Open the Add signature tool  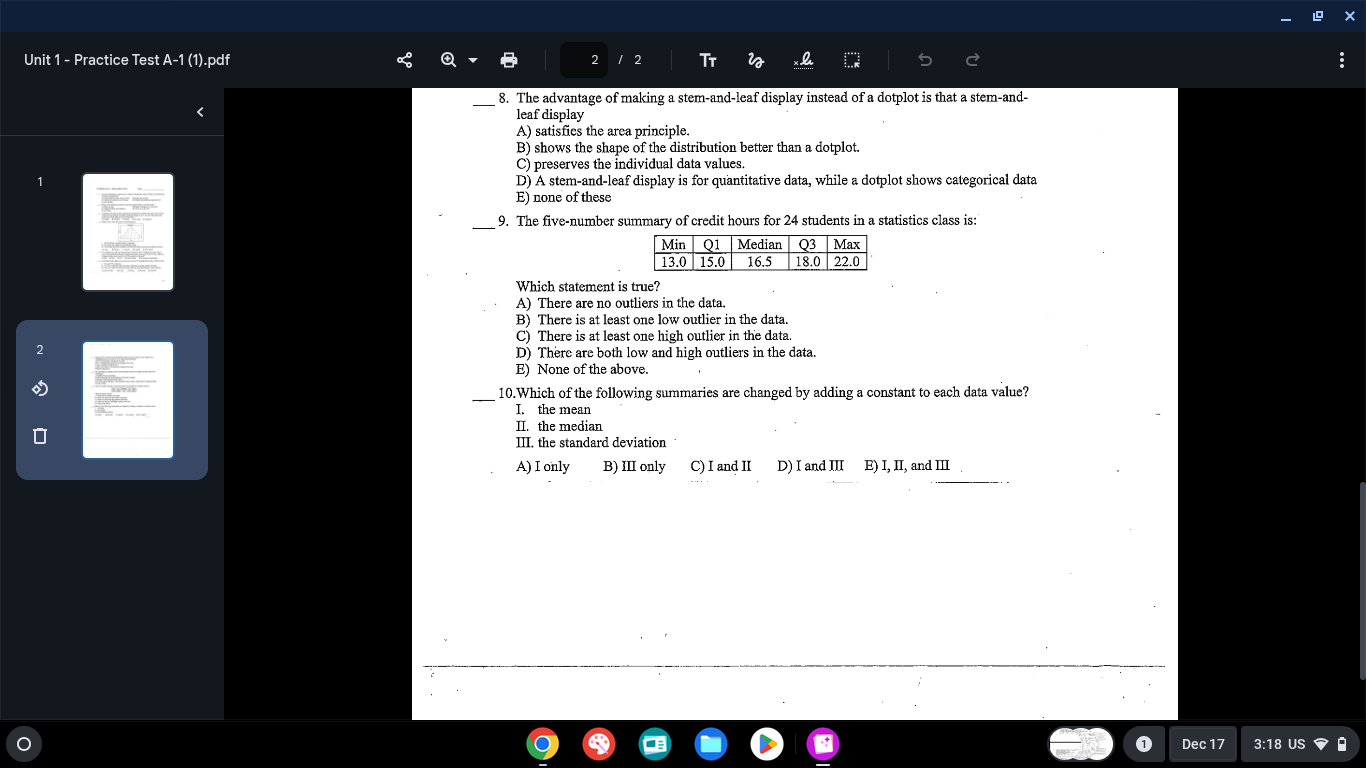tap(803, 60)
